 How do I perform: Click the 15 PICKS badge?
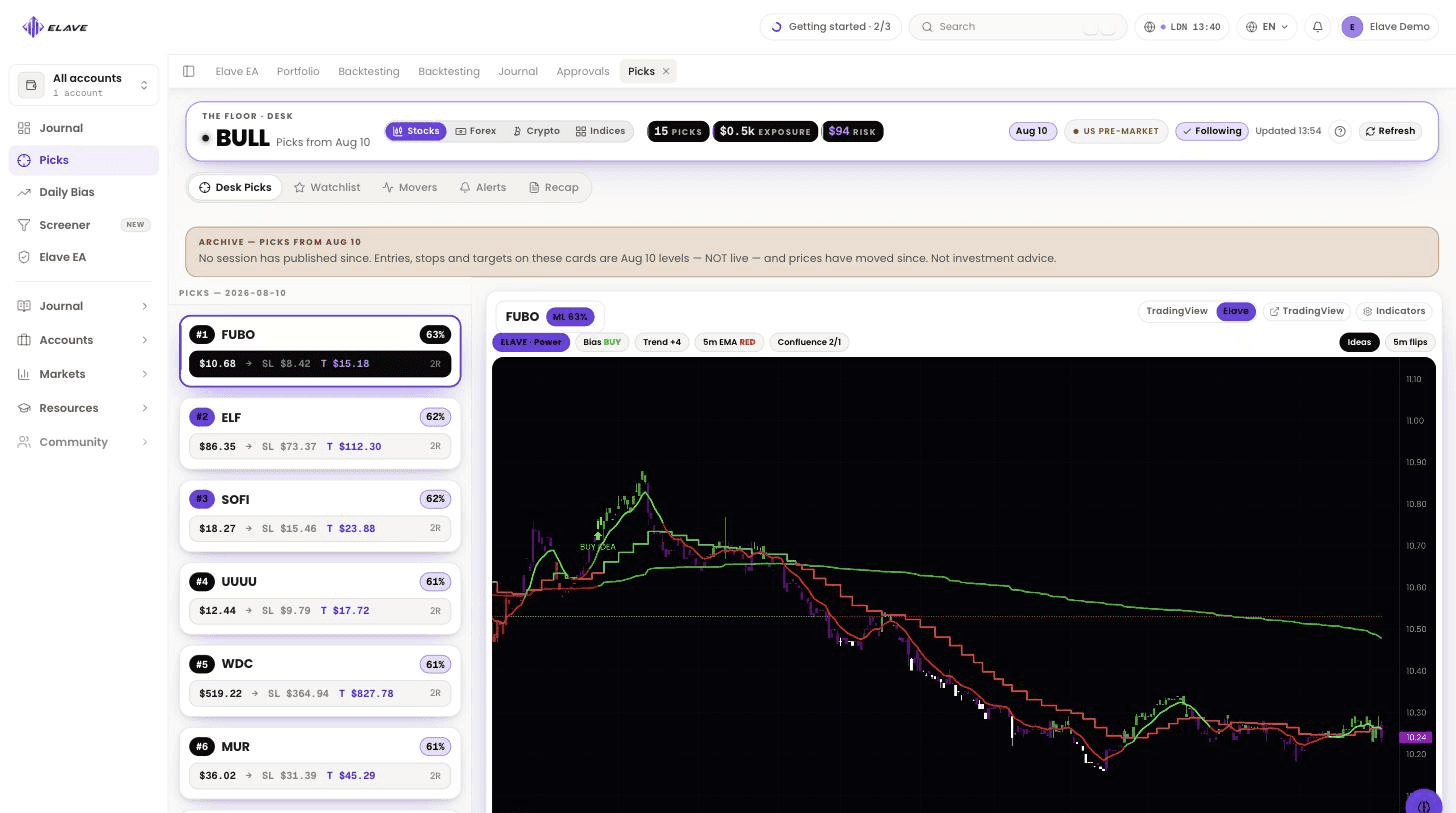678,131
